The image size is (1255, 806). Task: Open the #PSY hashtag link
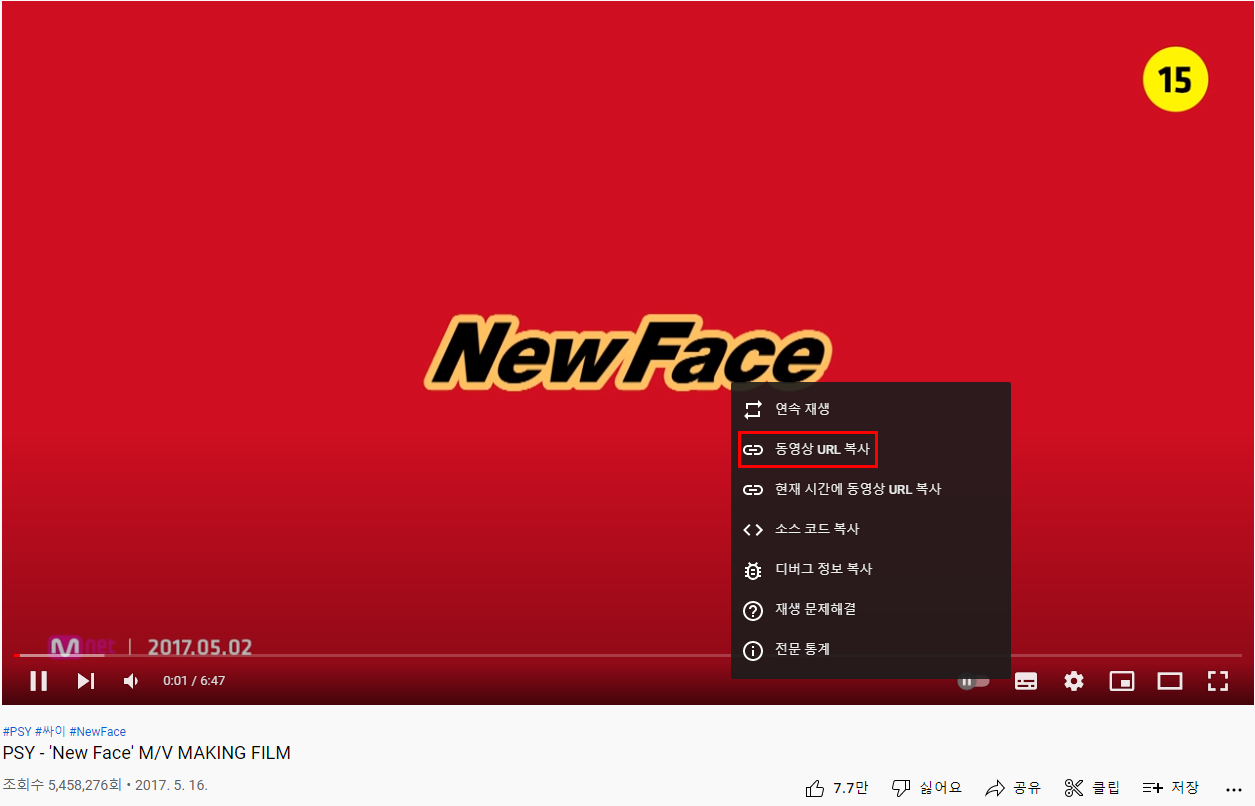[17, 732]
